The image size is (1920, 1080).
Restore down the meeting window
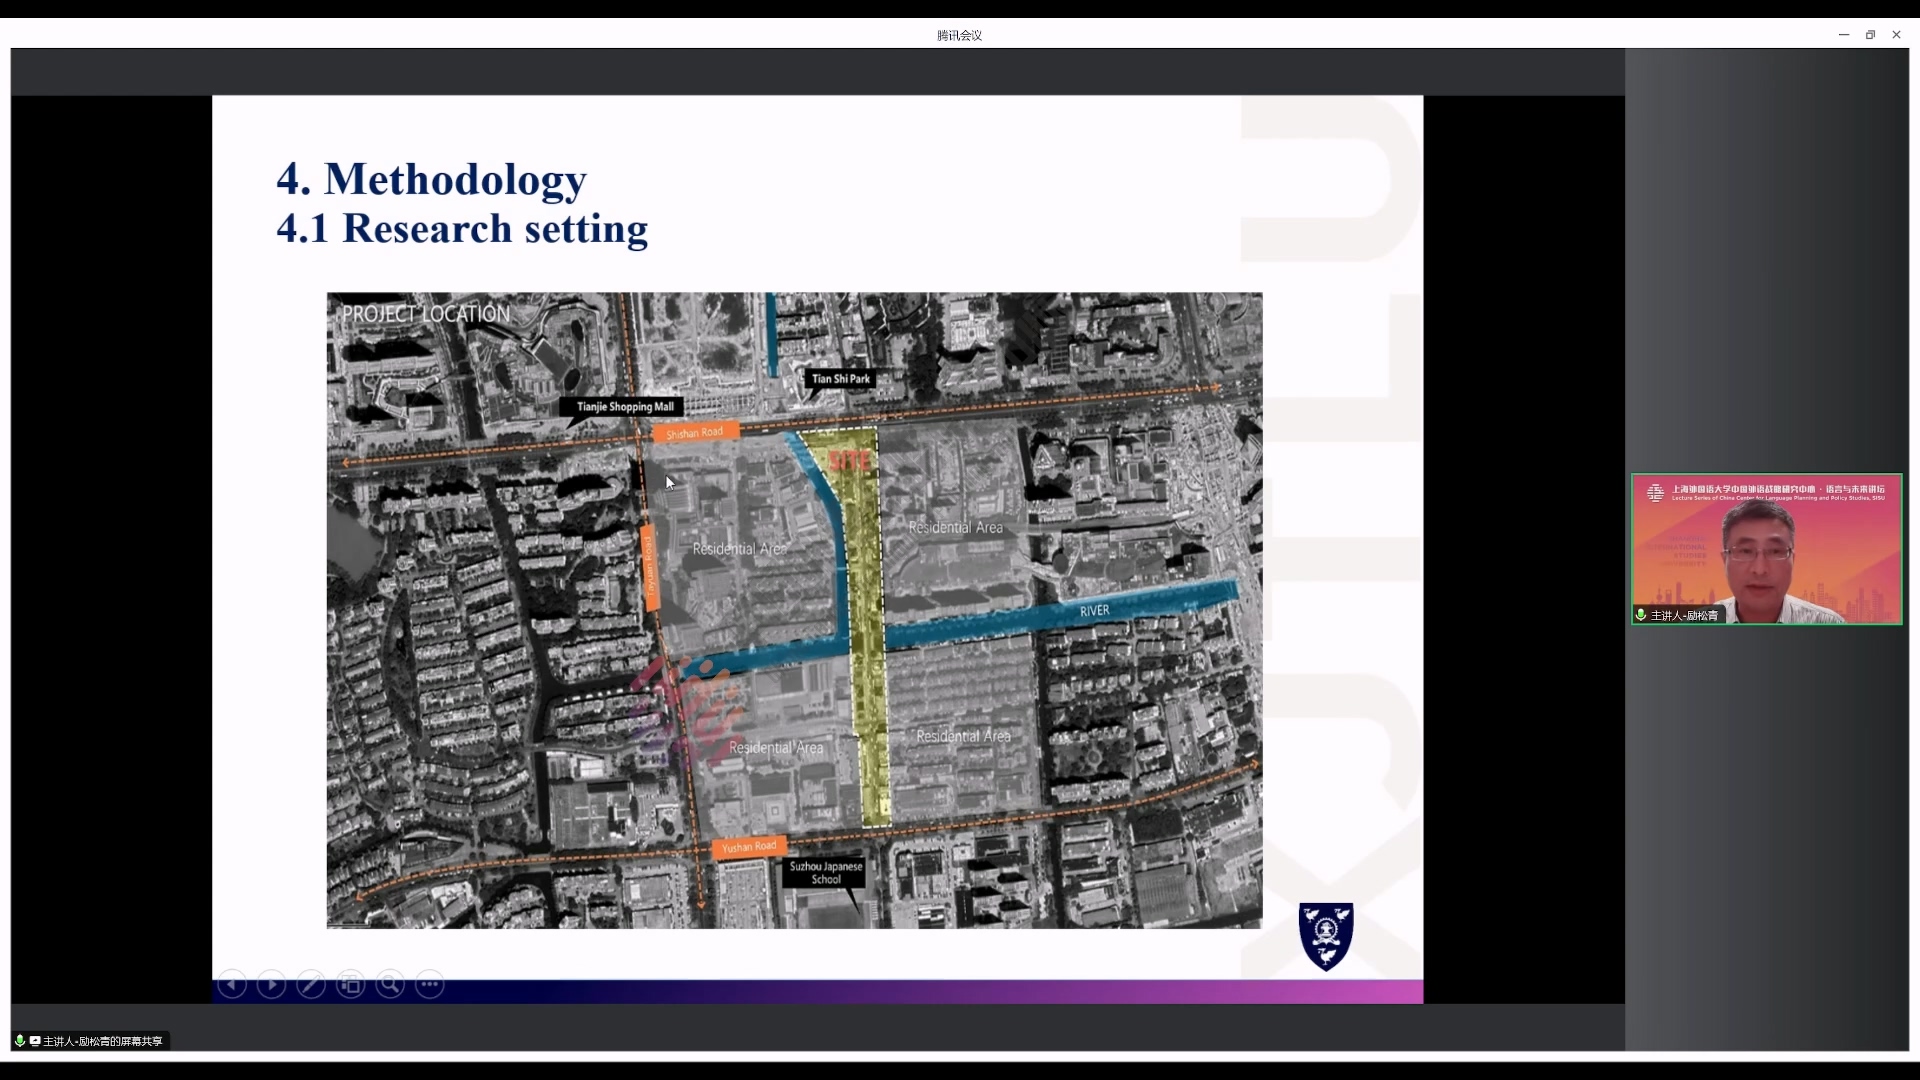tap(1870, 35)
